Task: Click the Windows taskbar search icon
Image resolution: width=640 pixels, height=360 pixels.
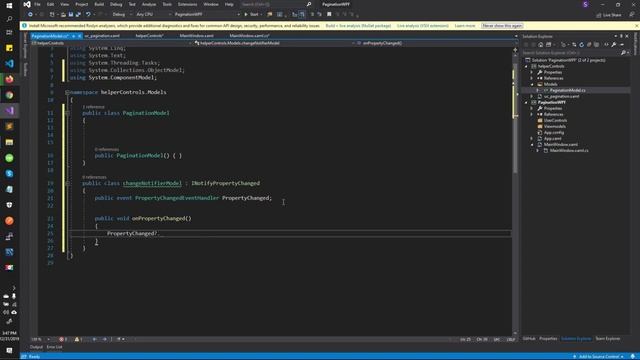Action: tap(9, 19)
